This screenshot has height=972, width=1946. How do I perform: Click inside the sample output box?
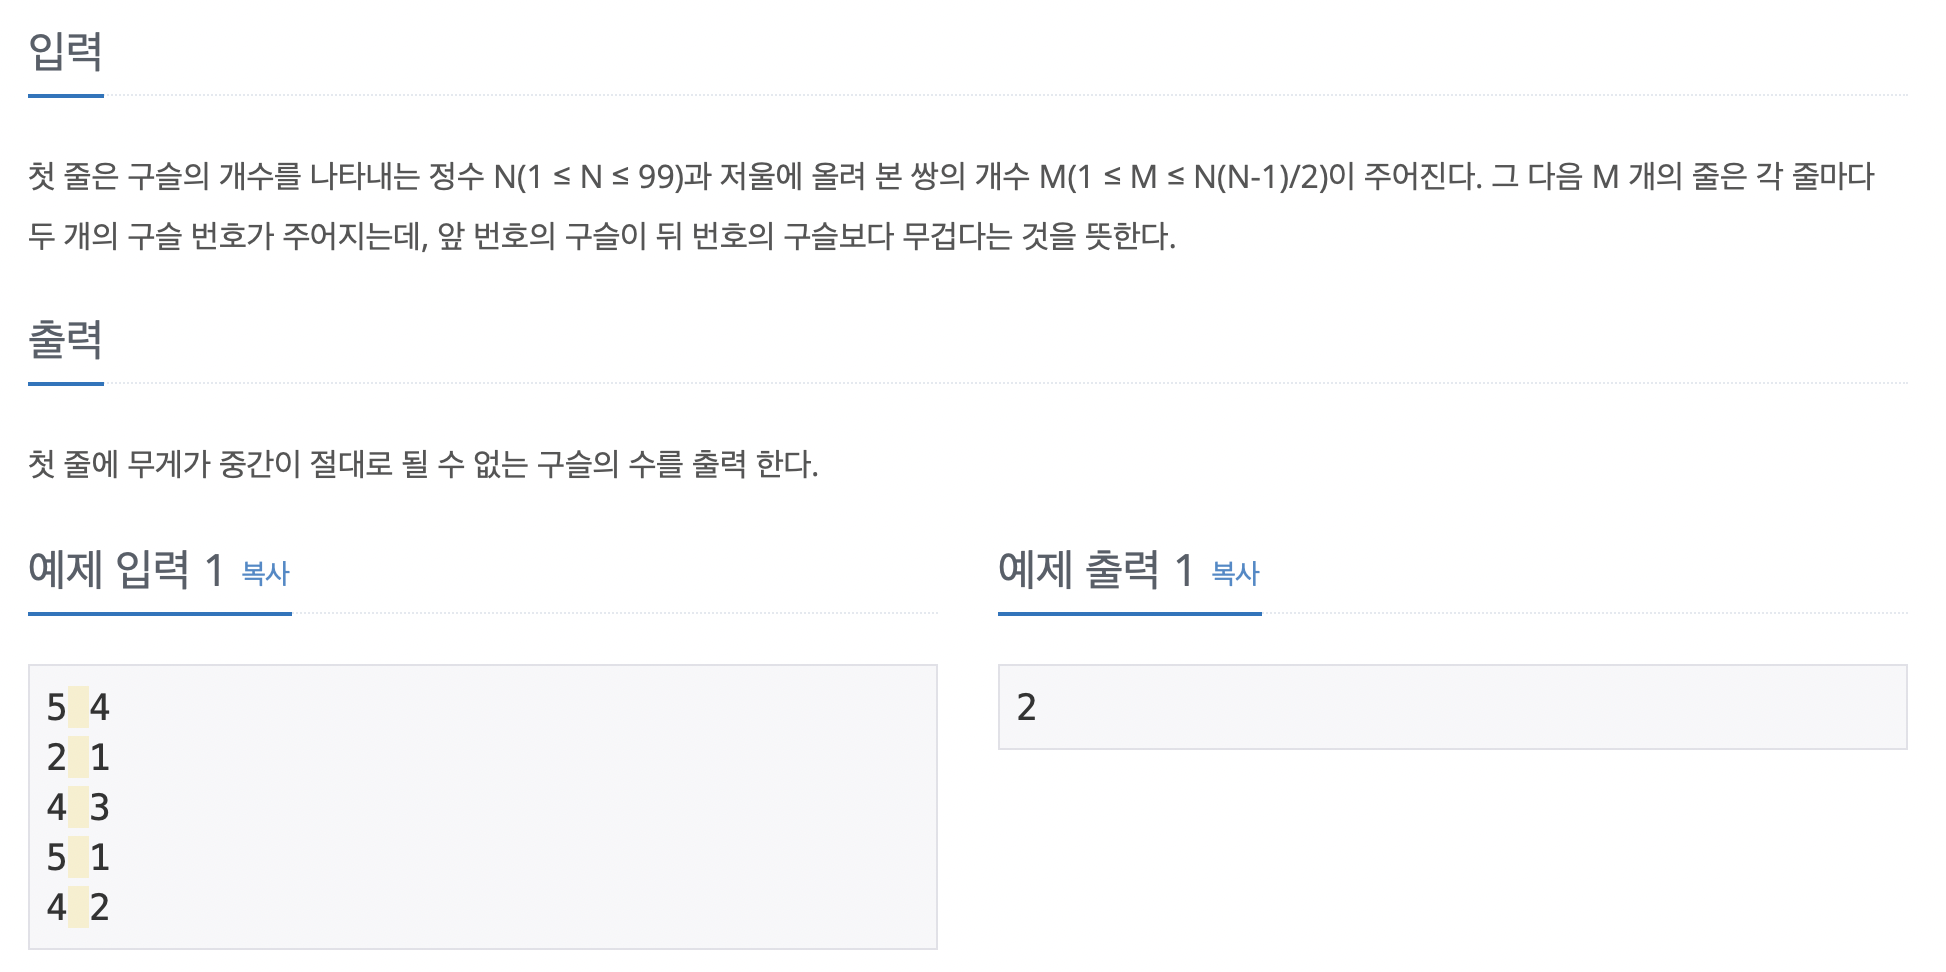click(1450, 705)
